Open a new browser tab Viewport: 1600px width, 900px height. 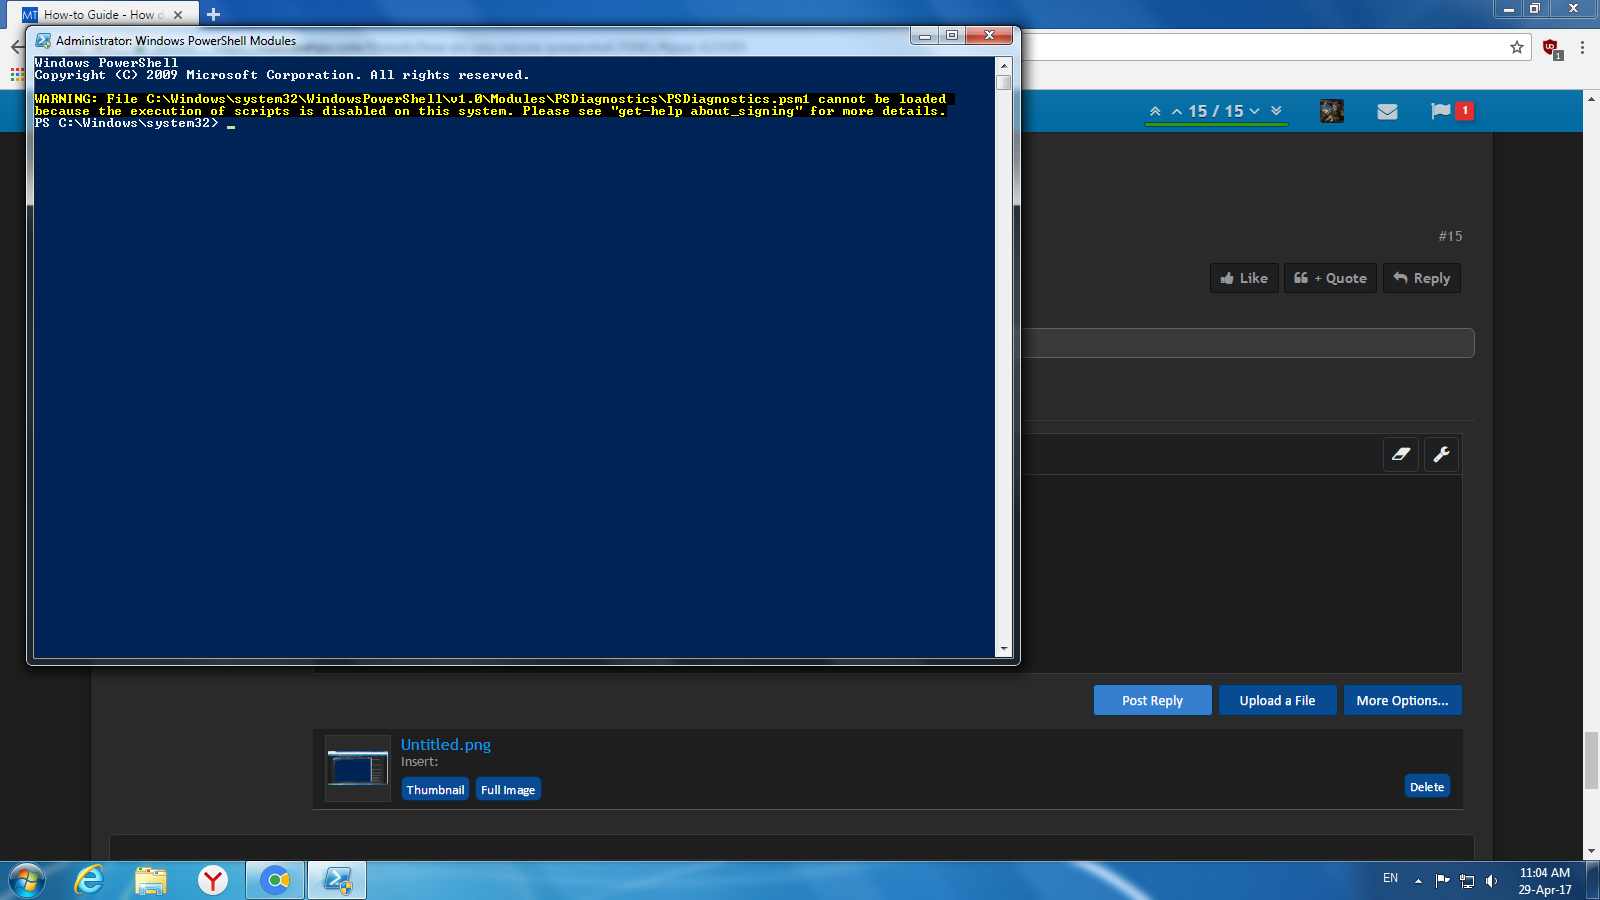coord(213,15)
